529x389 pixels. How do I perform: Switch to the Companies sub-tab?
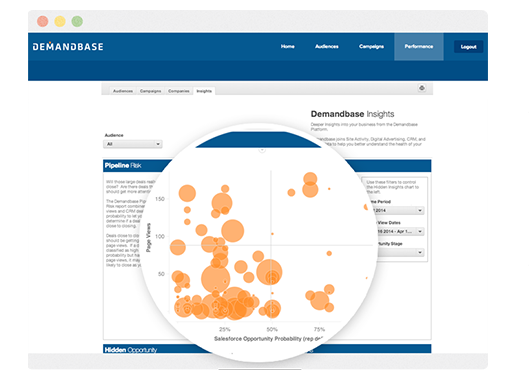click(178, 91)
